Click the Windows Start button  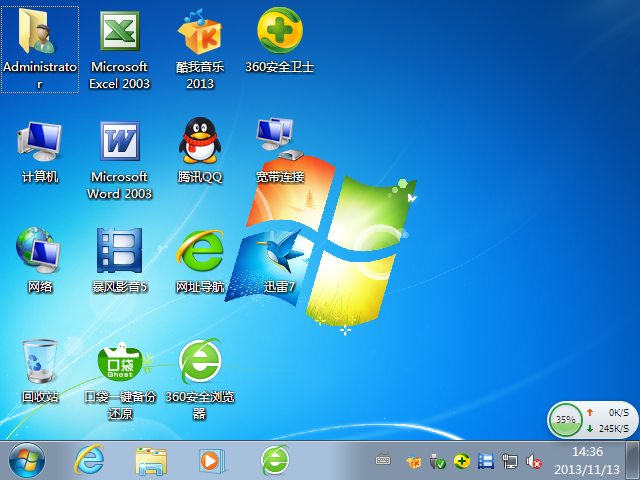coord(26,460)
